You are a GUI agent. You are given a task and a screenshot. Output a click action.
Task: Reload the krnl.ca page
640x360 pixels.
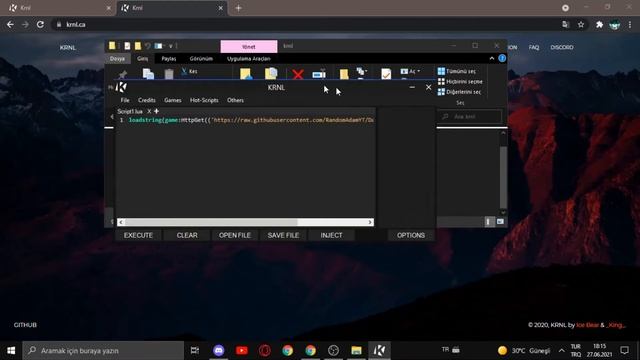click(40, 24)
